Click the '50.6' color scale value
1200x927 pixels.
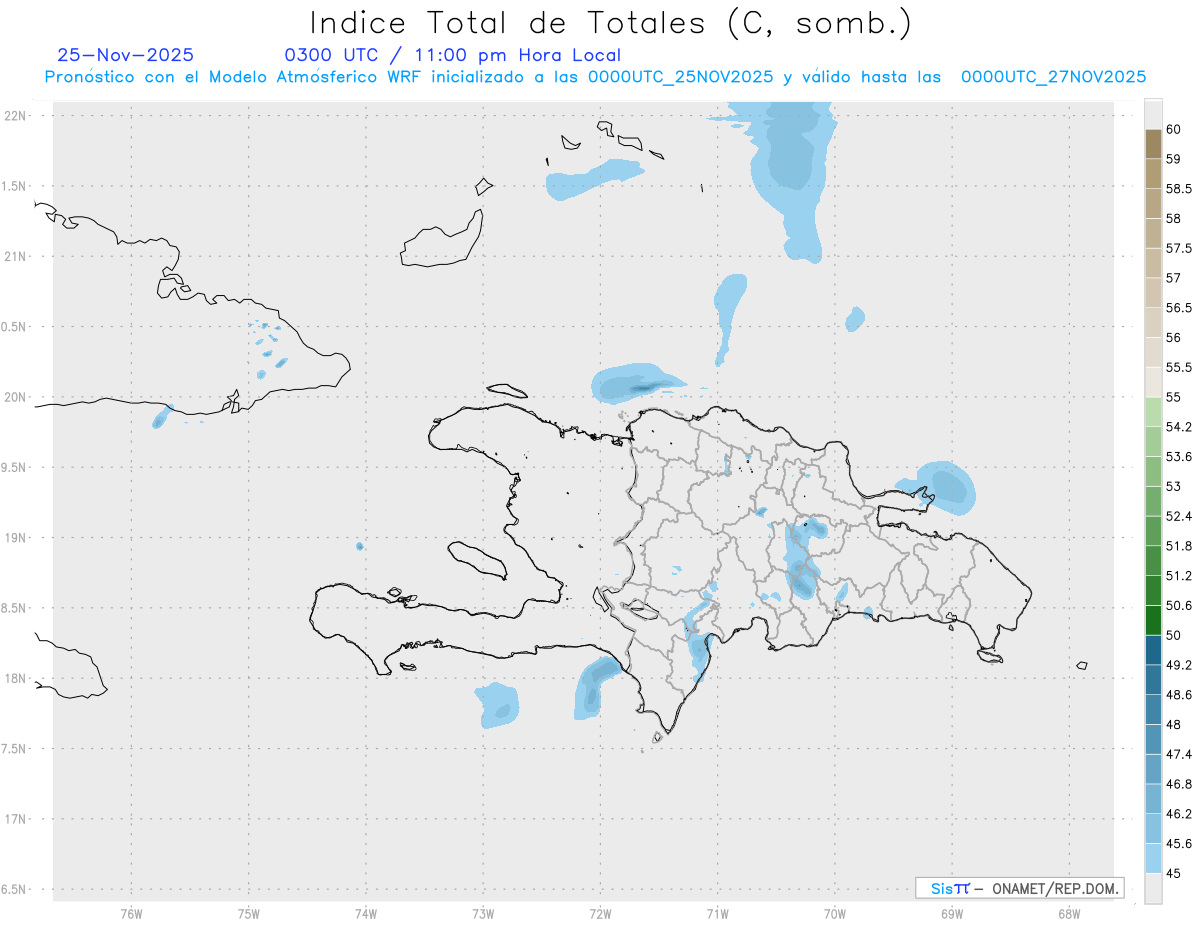point(1178,606)
